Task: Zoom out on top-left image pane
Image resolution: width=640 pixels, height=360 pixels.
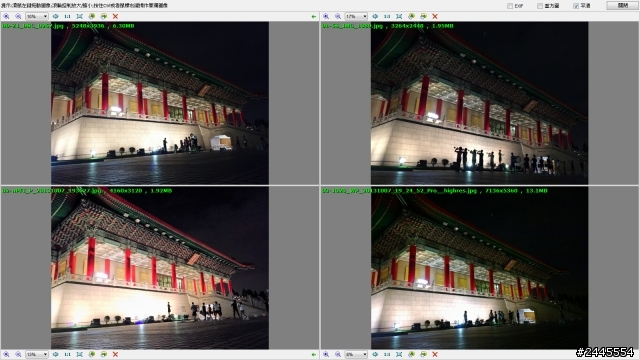Action: [x=18, y=16]
